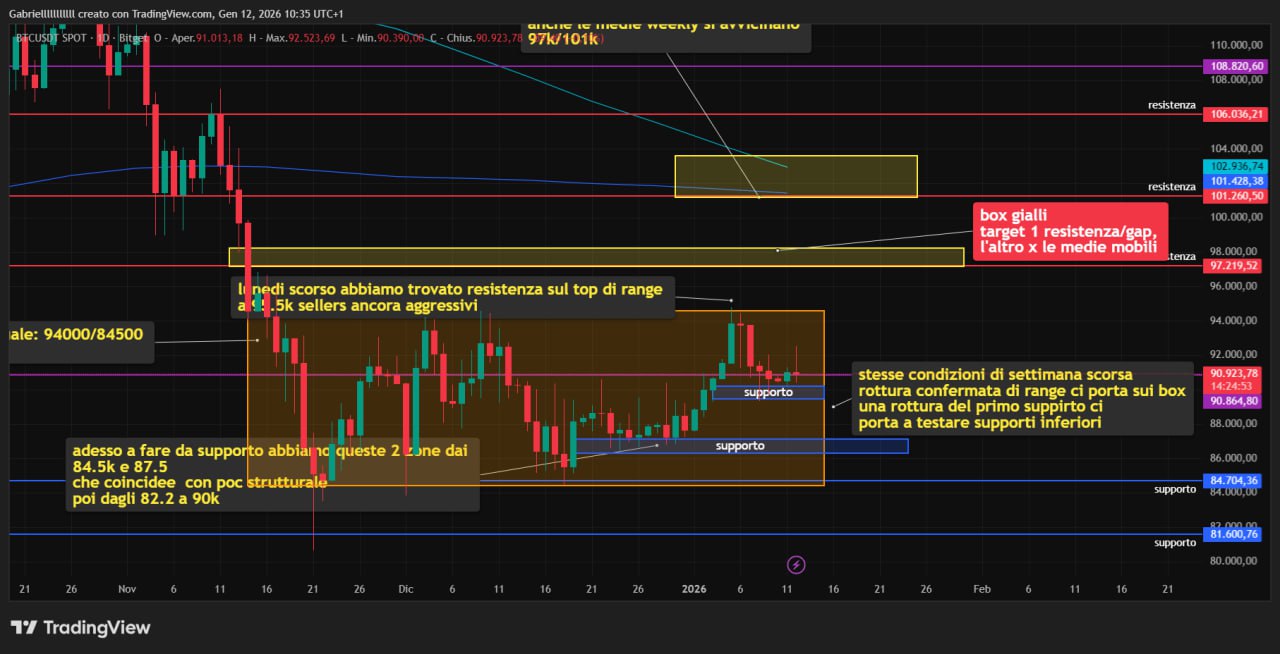Click the 80.000,00 price axis label
This screenshot has width=1280, height=654.
tap(1236, 560)
